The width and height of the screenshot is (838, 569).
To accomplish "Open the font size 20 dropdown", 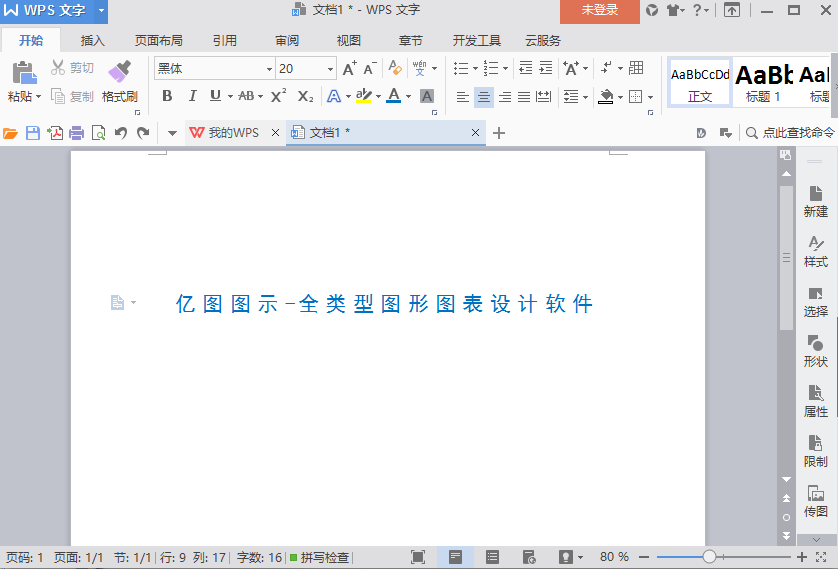I will click(x=330, y=69).
